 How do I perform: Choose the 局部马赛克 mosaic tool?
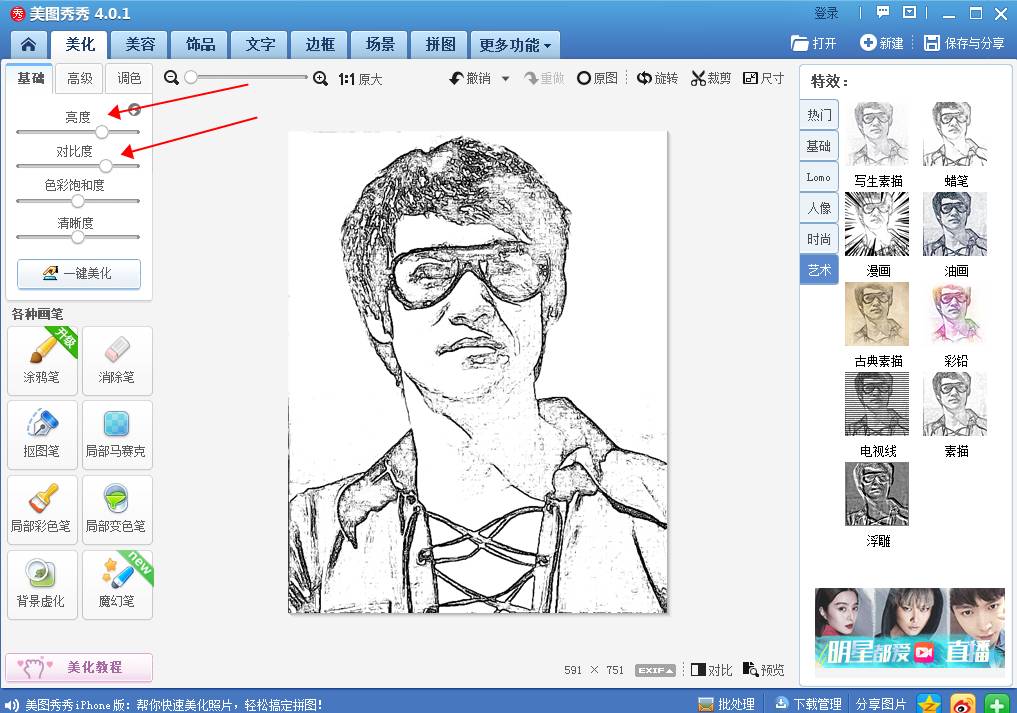[117, 434]
